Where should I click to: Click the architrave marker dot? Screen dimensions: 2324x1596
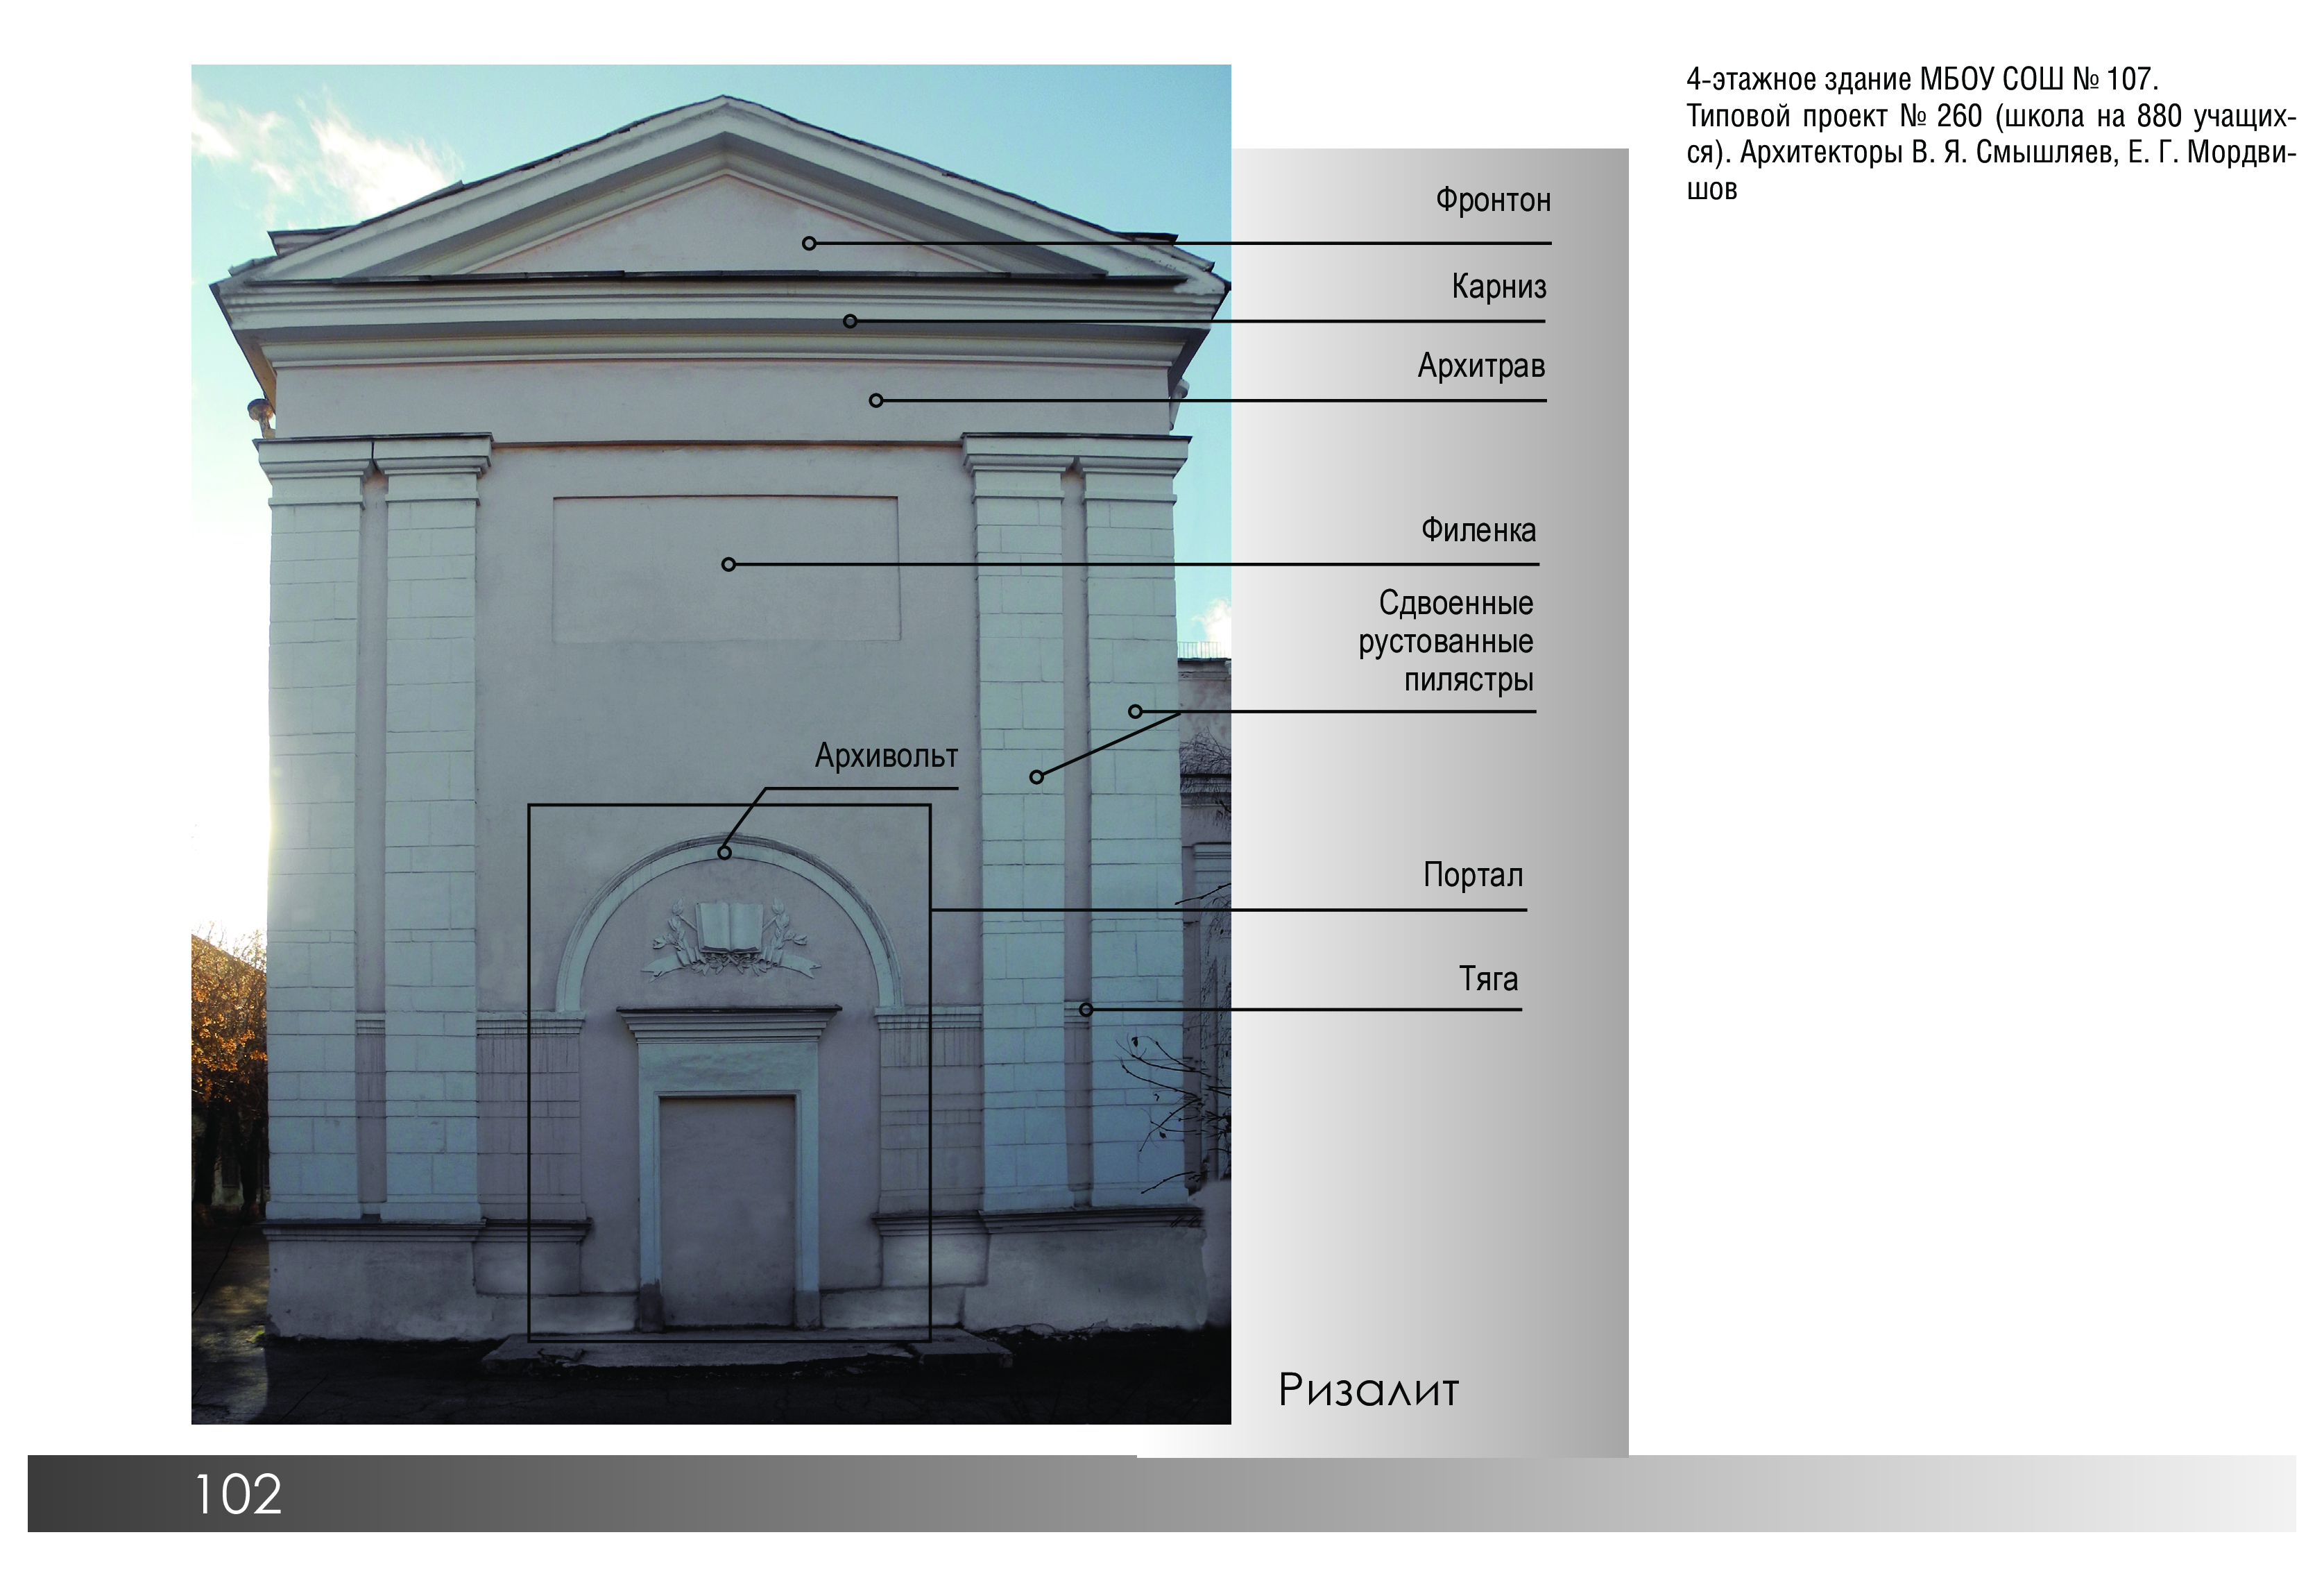tap(876, 401)
